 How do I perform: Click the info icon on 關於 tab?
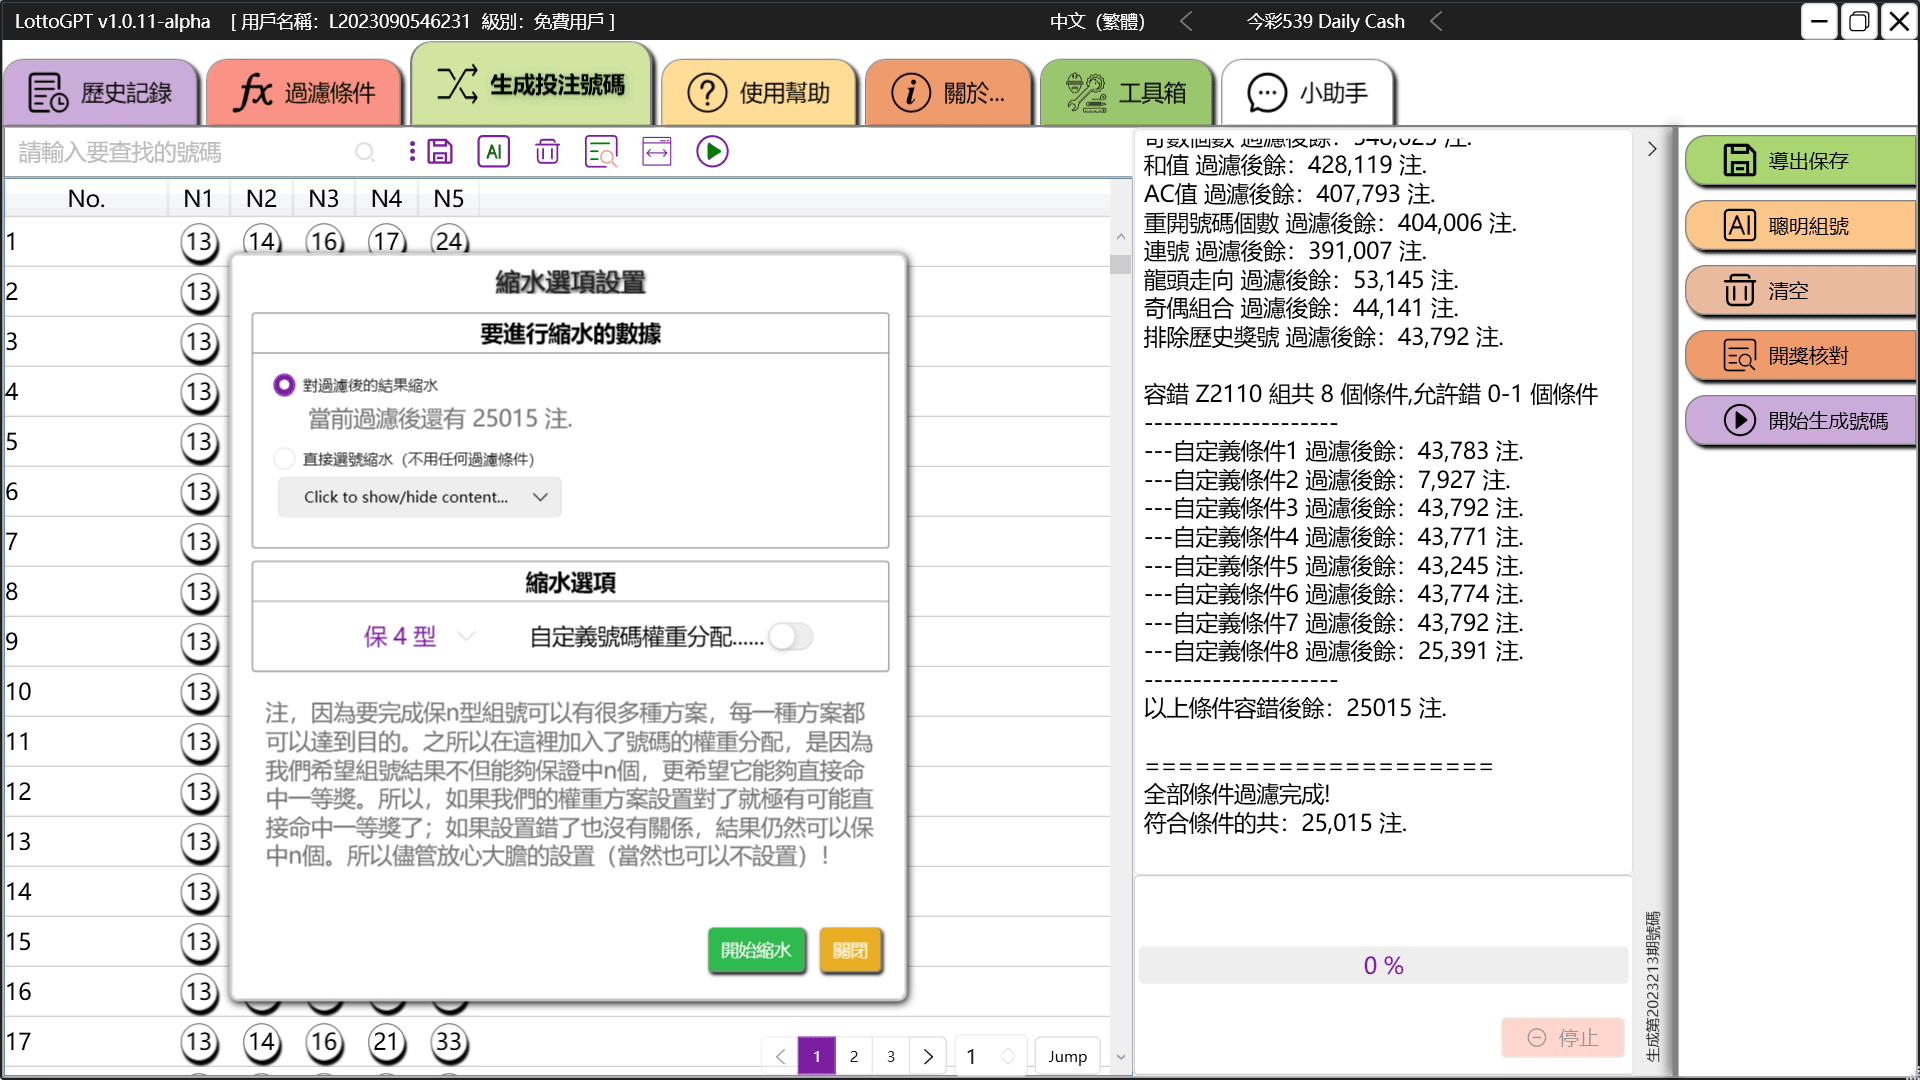pyautogui.click(x=911, y=93)
